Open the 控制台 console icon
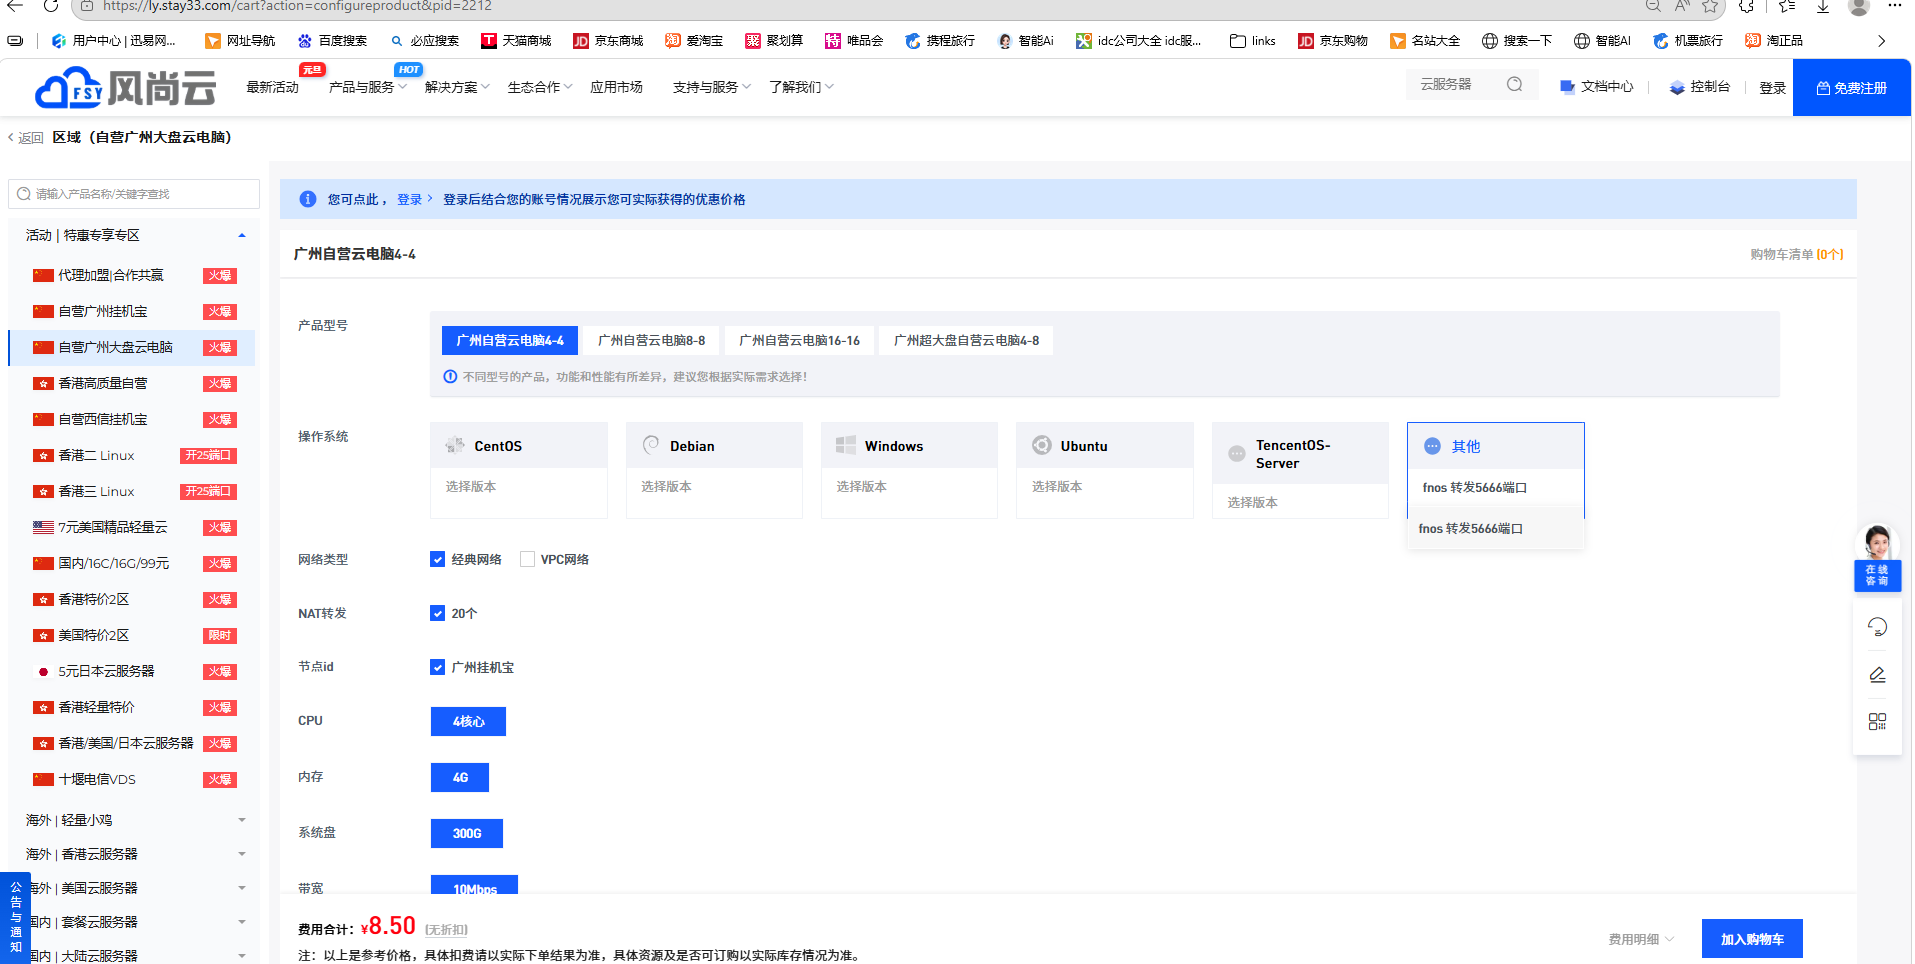This screenshot has height=964, width=1915. pos(1677,88)
